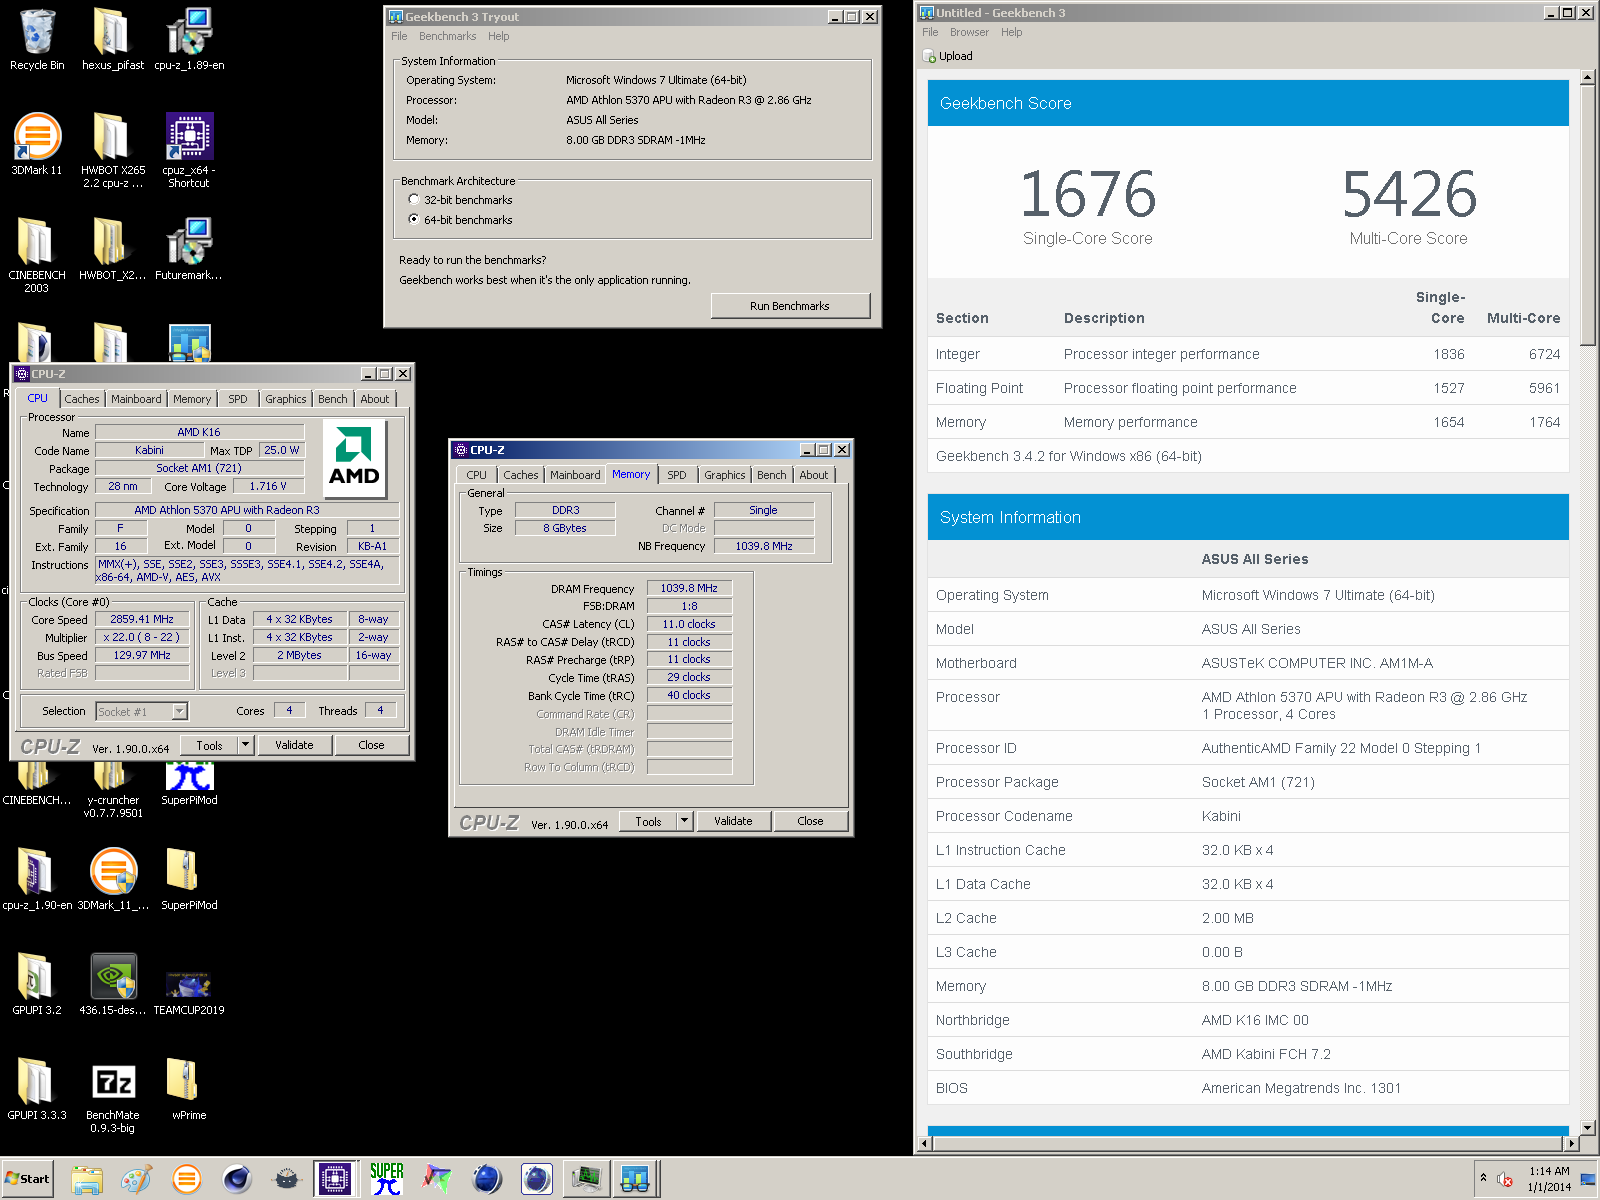Click the Geekbench horizontal scrollbar right arrow
Image resolution: width=1600 pixels, height=1200 pixels.
pyautogui.click(x=1572, y=1143)
